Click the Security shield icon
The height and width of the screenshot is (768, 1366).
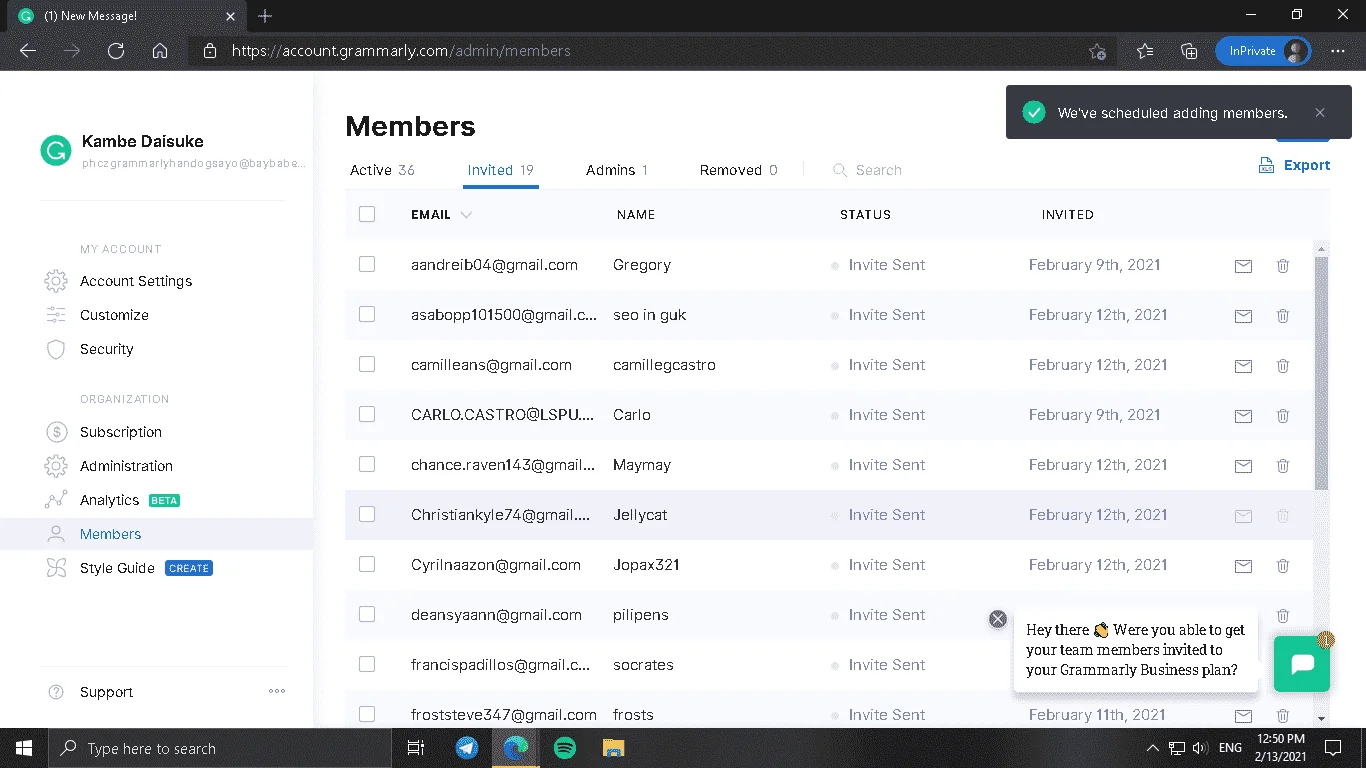[x=57, y=349]
